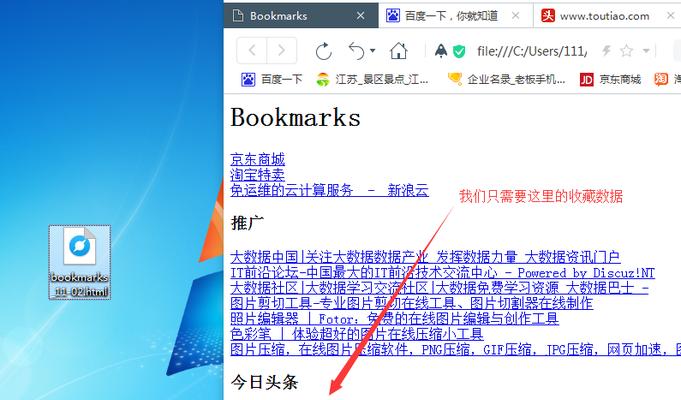
Task: Switch to the Bookmarks tab
Action: (x=301, y=16)
